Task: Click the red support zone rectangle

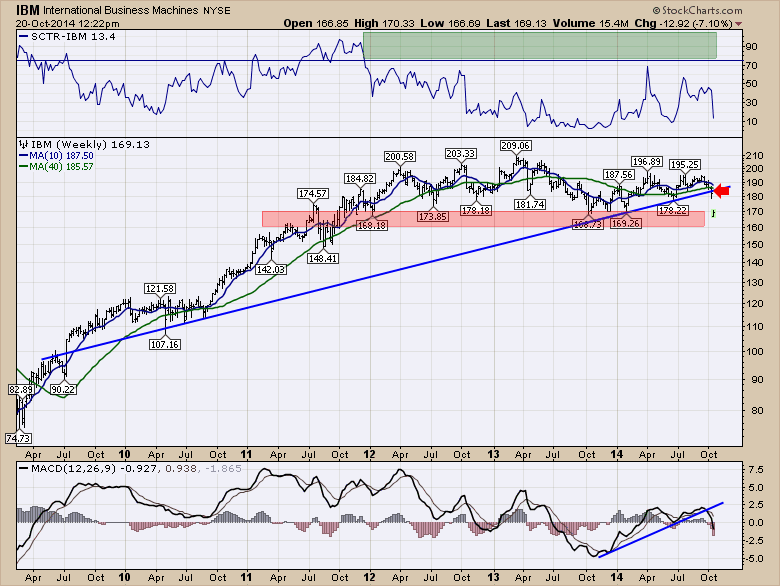Action: click(480, 218)
